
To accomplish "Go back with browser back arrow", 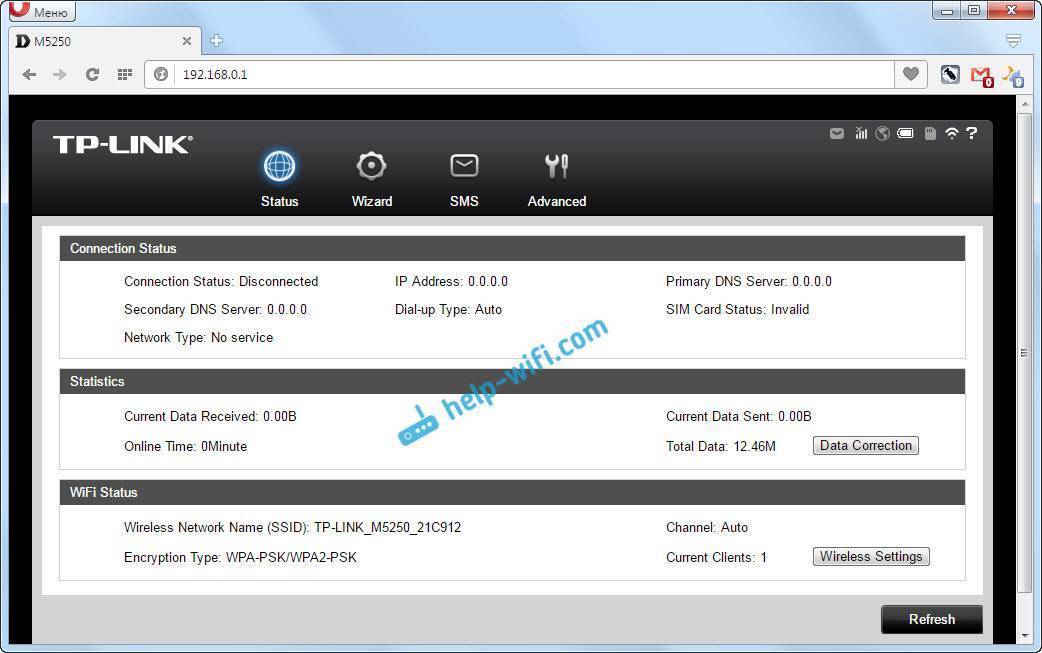I will tap(29, 74).
